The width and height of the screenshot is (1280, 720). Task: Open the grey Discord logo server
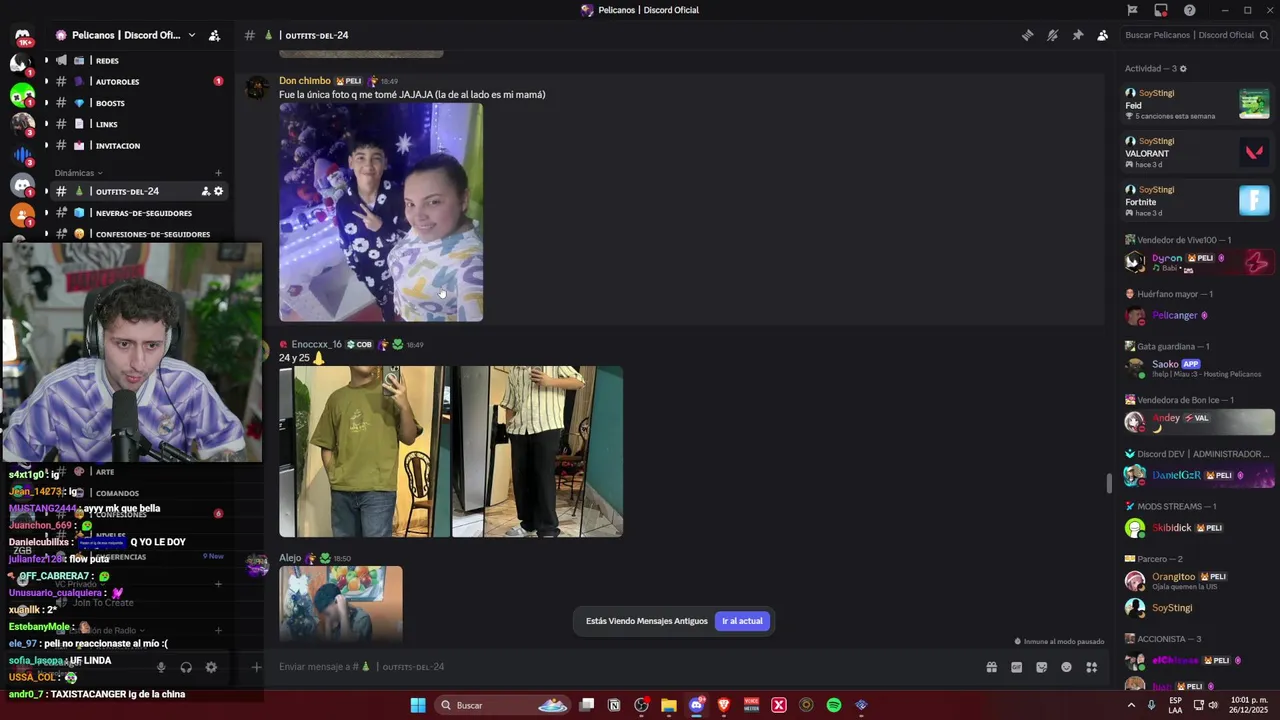click(x=22, y=185)
